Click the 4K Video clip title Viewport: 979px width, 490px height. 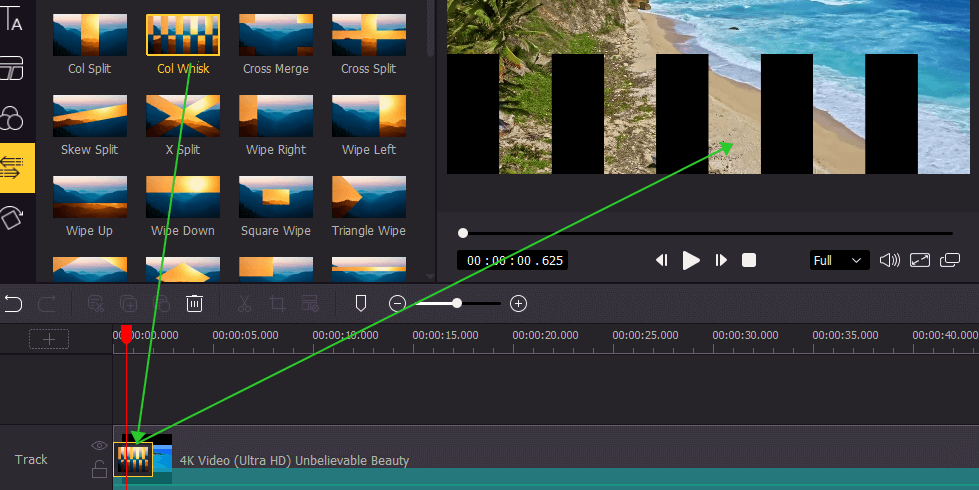tap(295, 461)
